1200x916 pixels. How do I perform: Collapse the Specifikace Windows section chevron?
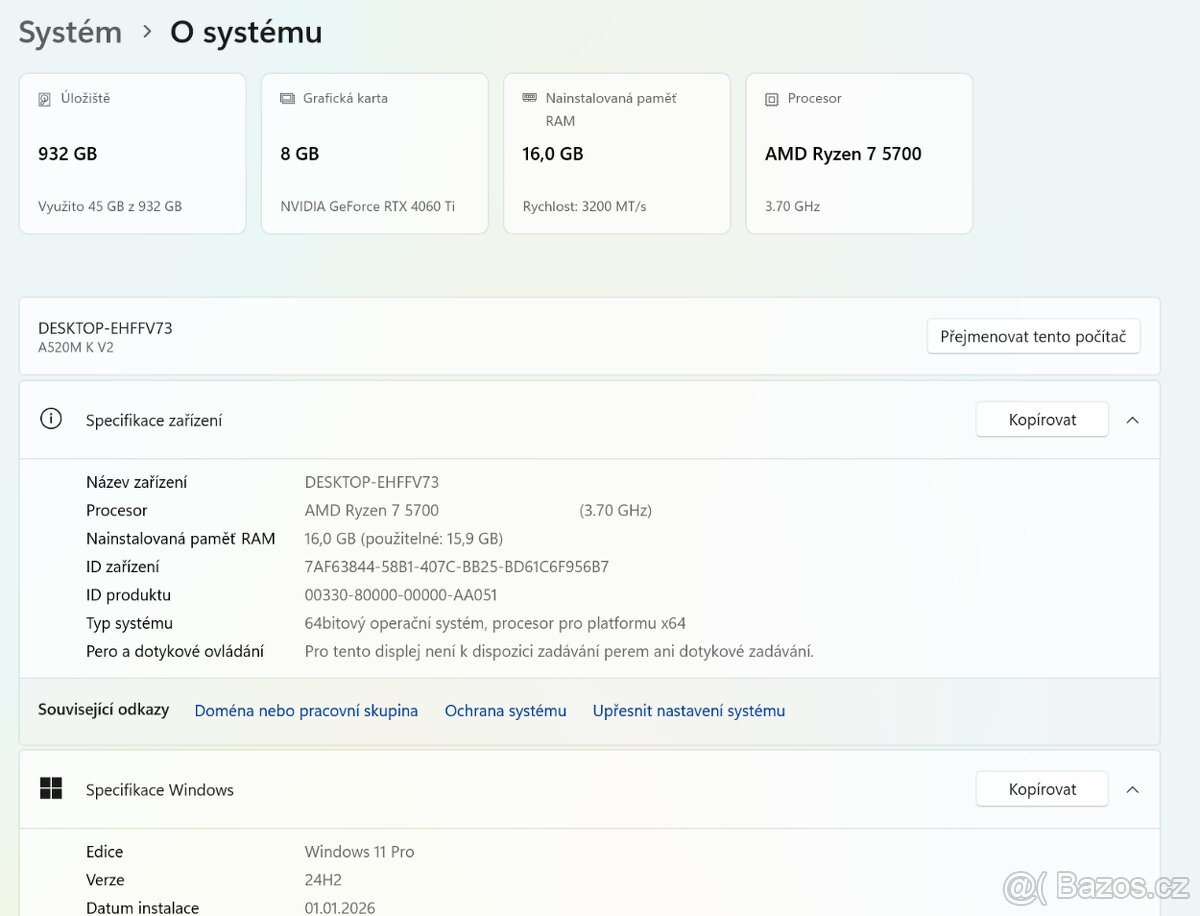click(x=1132, y=789)
